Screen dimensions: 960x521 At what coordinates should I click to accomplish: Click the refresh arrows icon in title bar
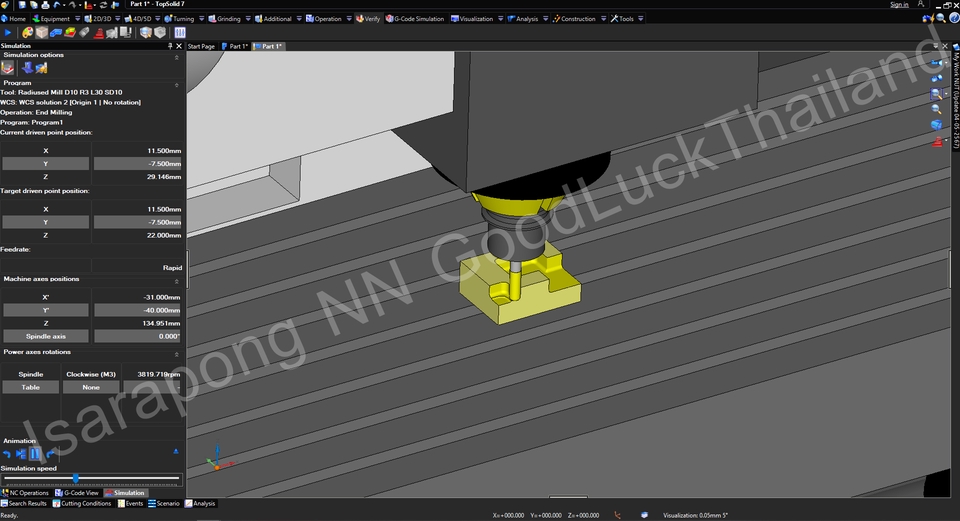(103, 4)
